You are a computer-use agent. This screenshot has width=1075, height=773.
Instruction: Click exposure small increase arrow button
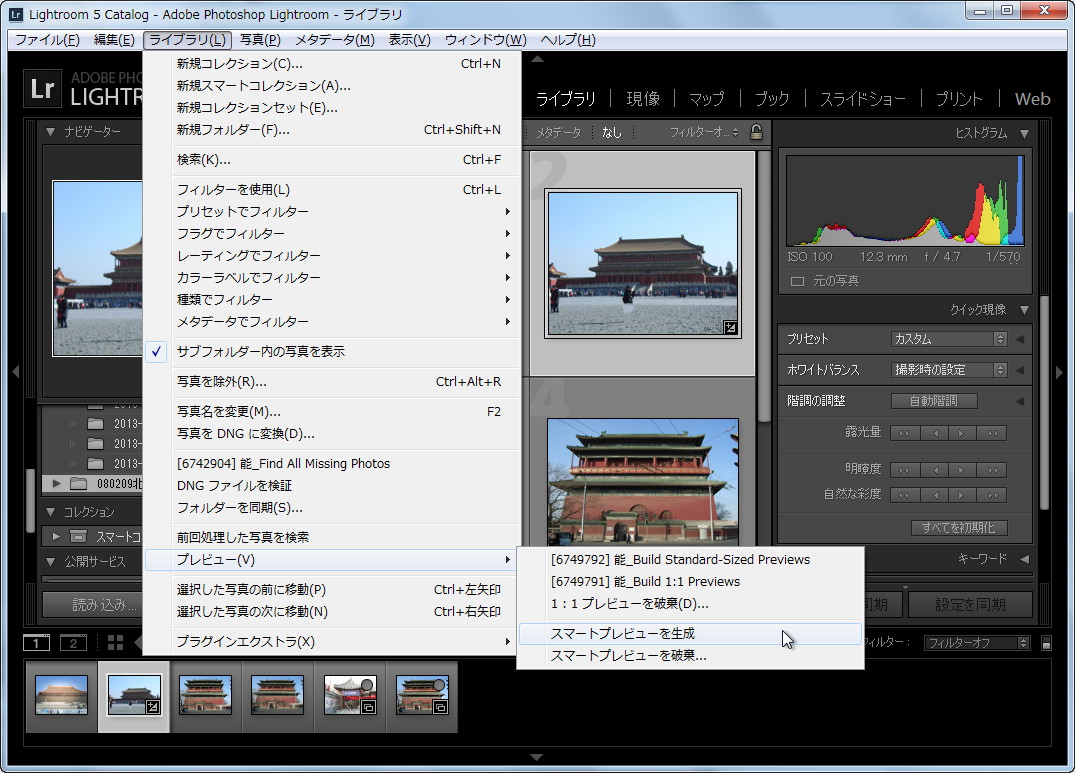(963, 433)
